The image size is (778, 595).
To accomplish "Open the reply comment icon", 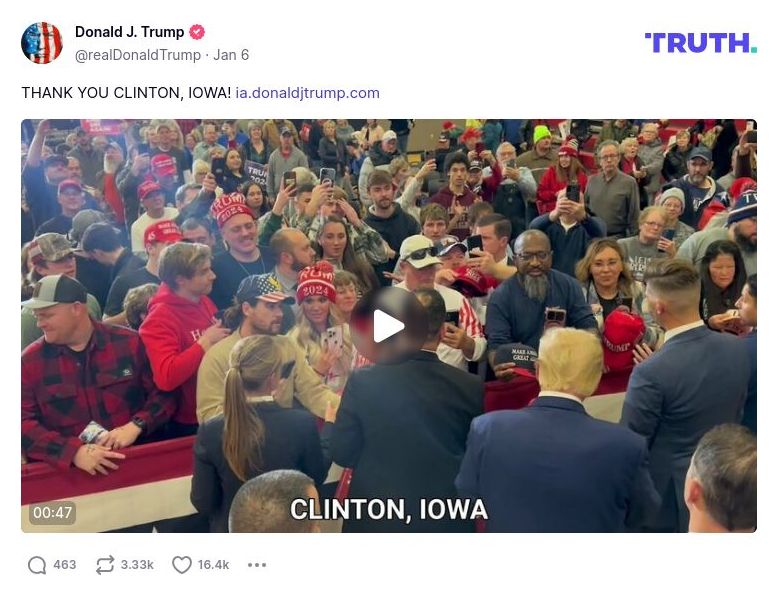I will [x=37, y=565].
